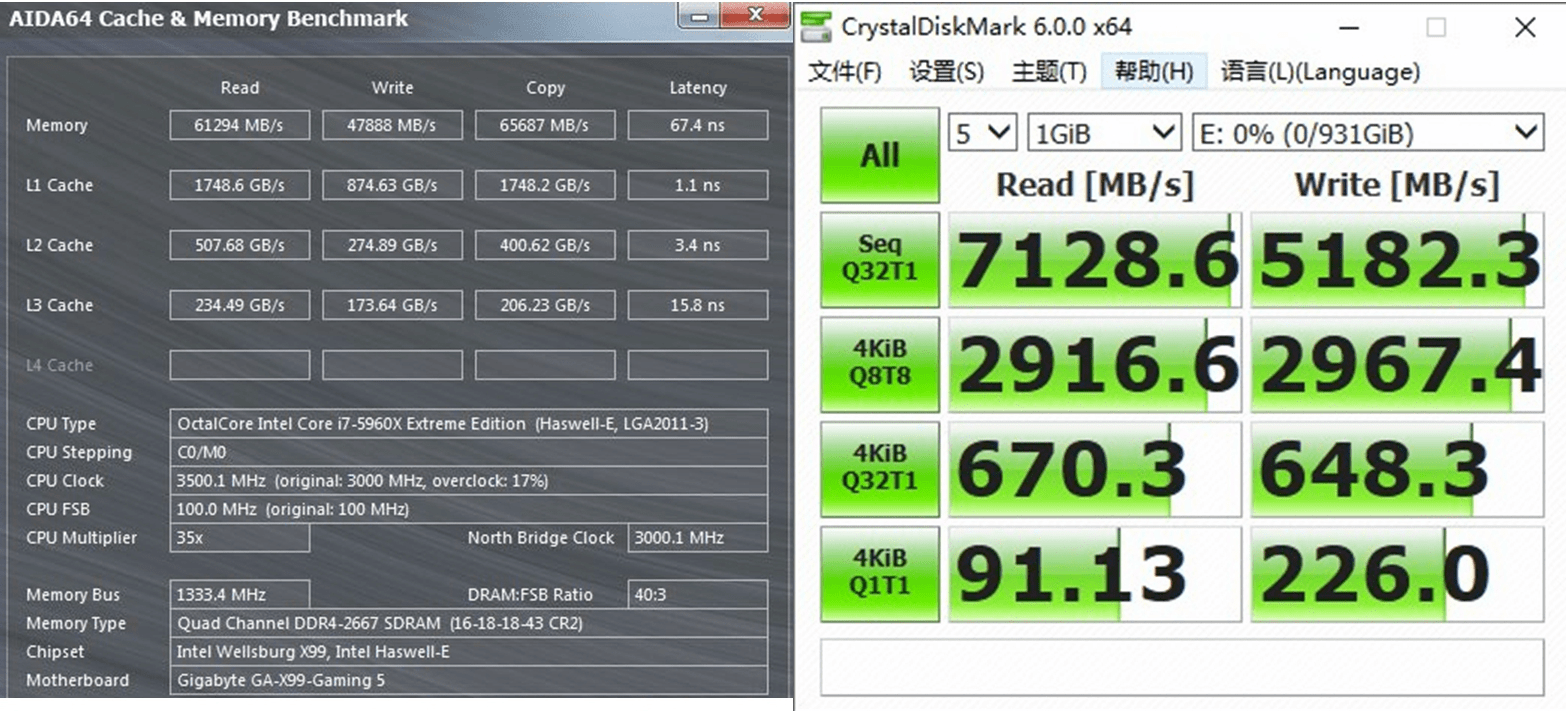Click the empty comment field in CrystalDiskMark
Viewport: 1566px width, 711px height.
(x=1182, y=666)
